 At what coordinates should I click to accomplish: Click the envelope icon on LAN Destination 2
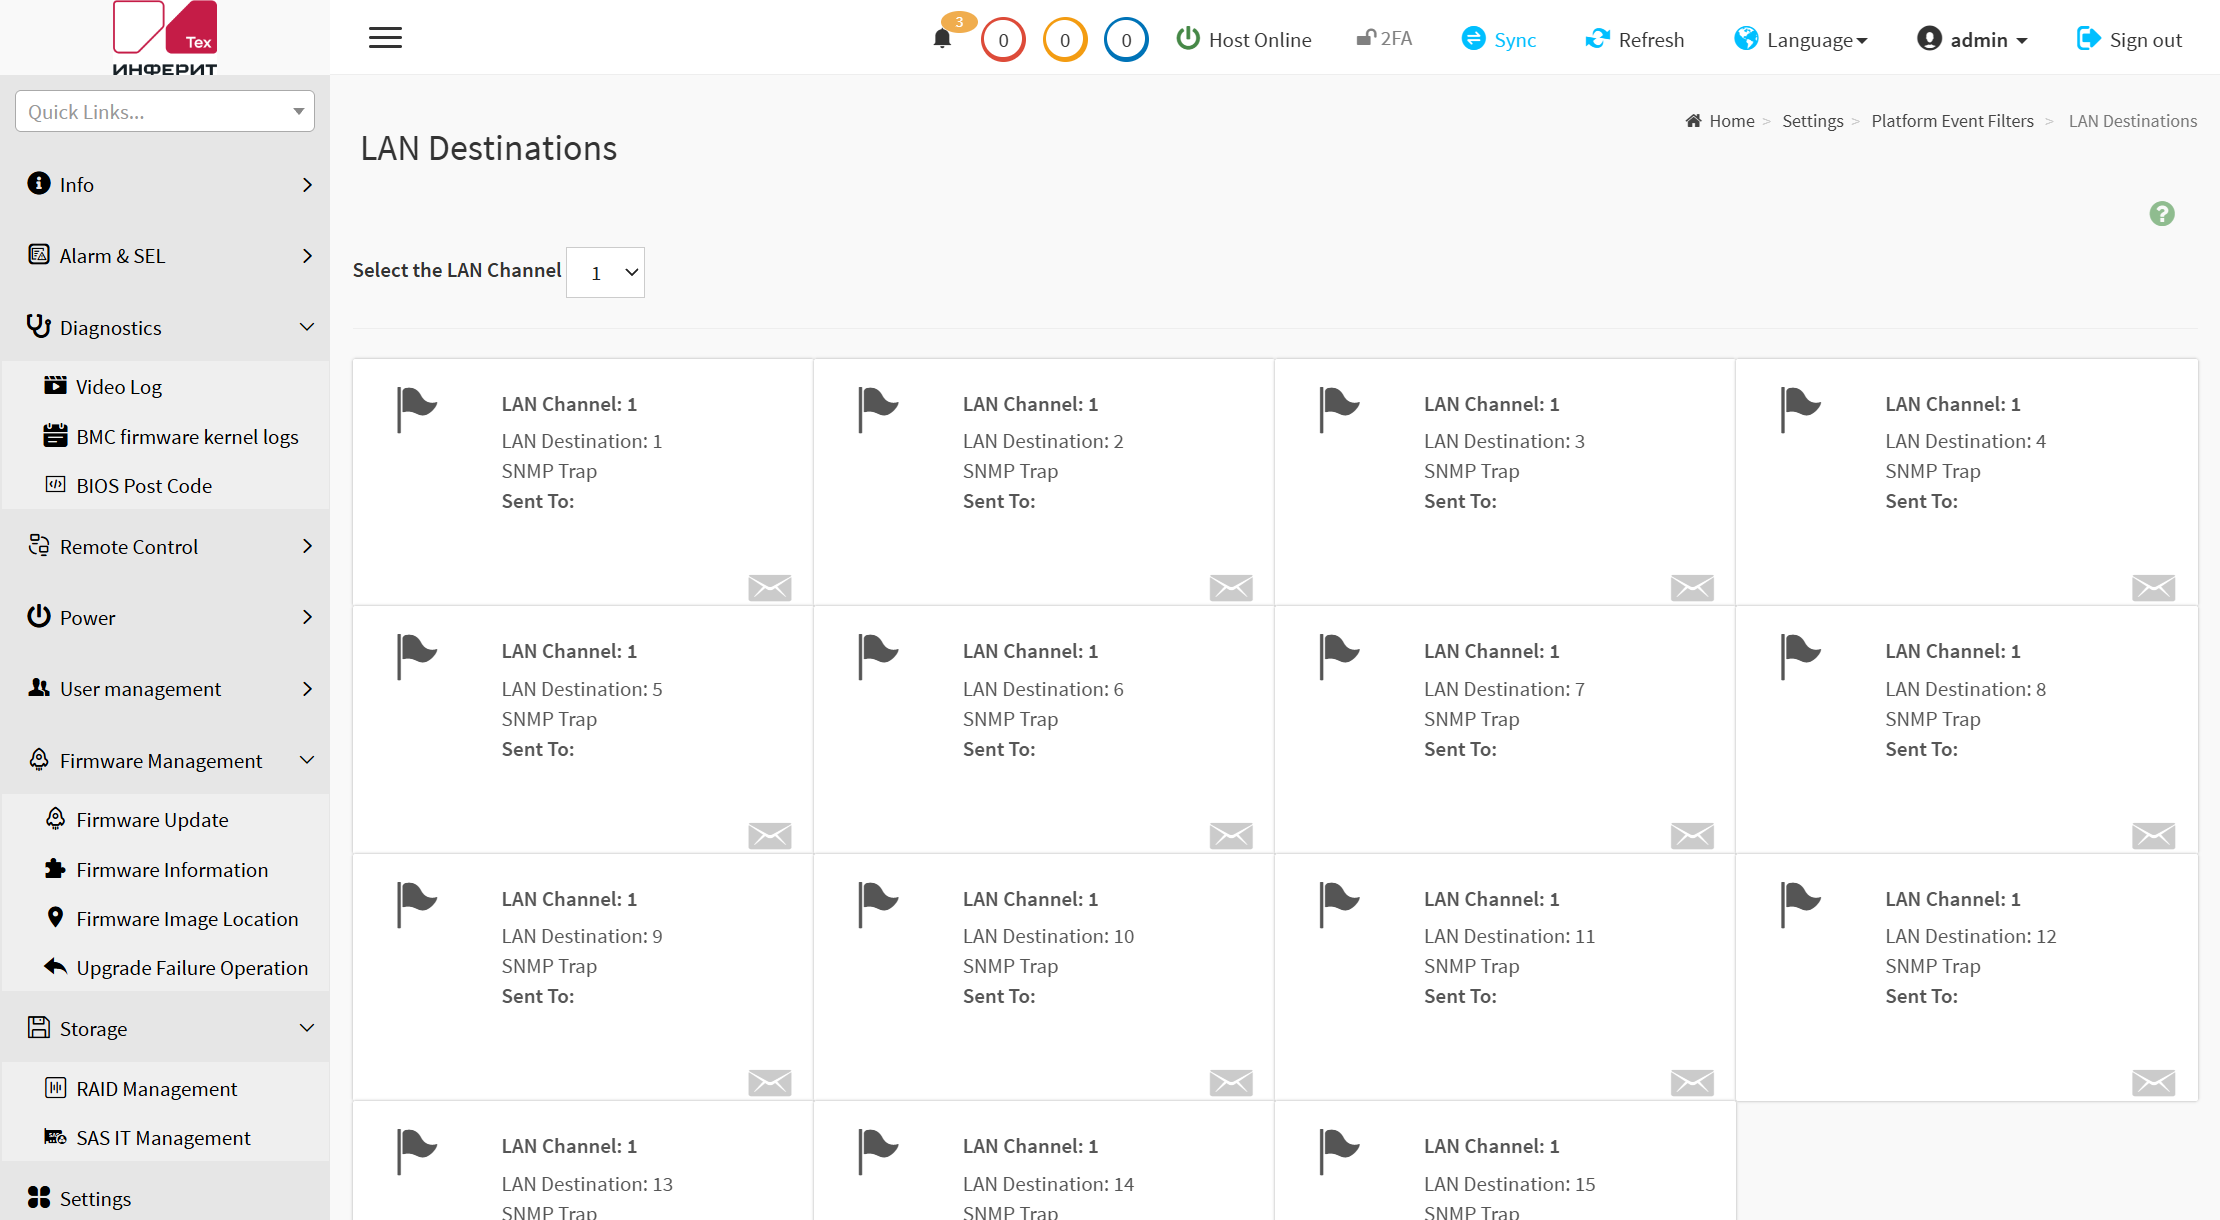click(x=1231, y=588)
